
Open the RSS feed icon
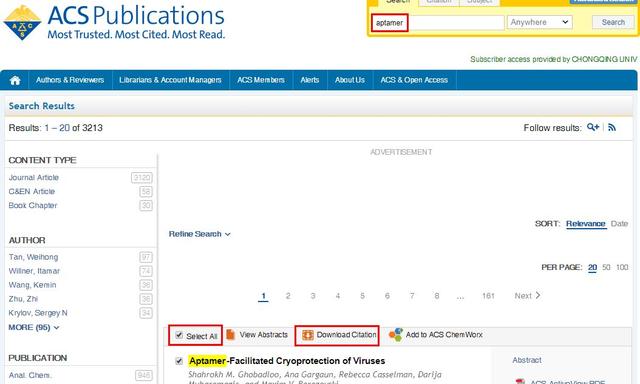click(x=611, y=127)
